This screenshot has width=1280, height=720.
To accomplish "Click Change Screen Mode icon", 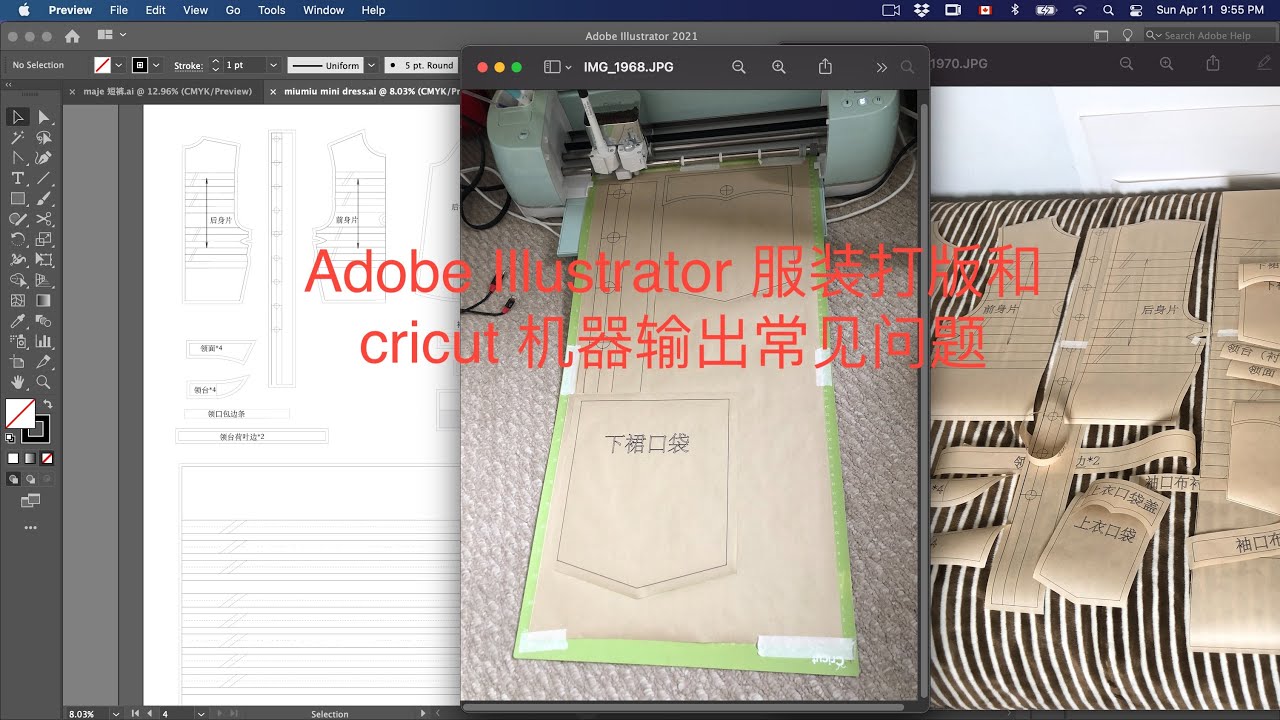I will point(31,499).
